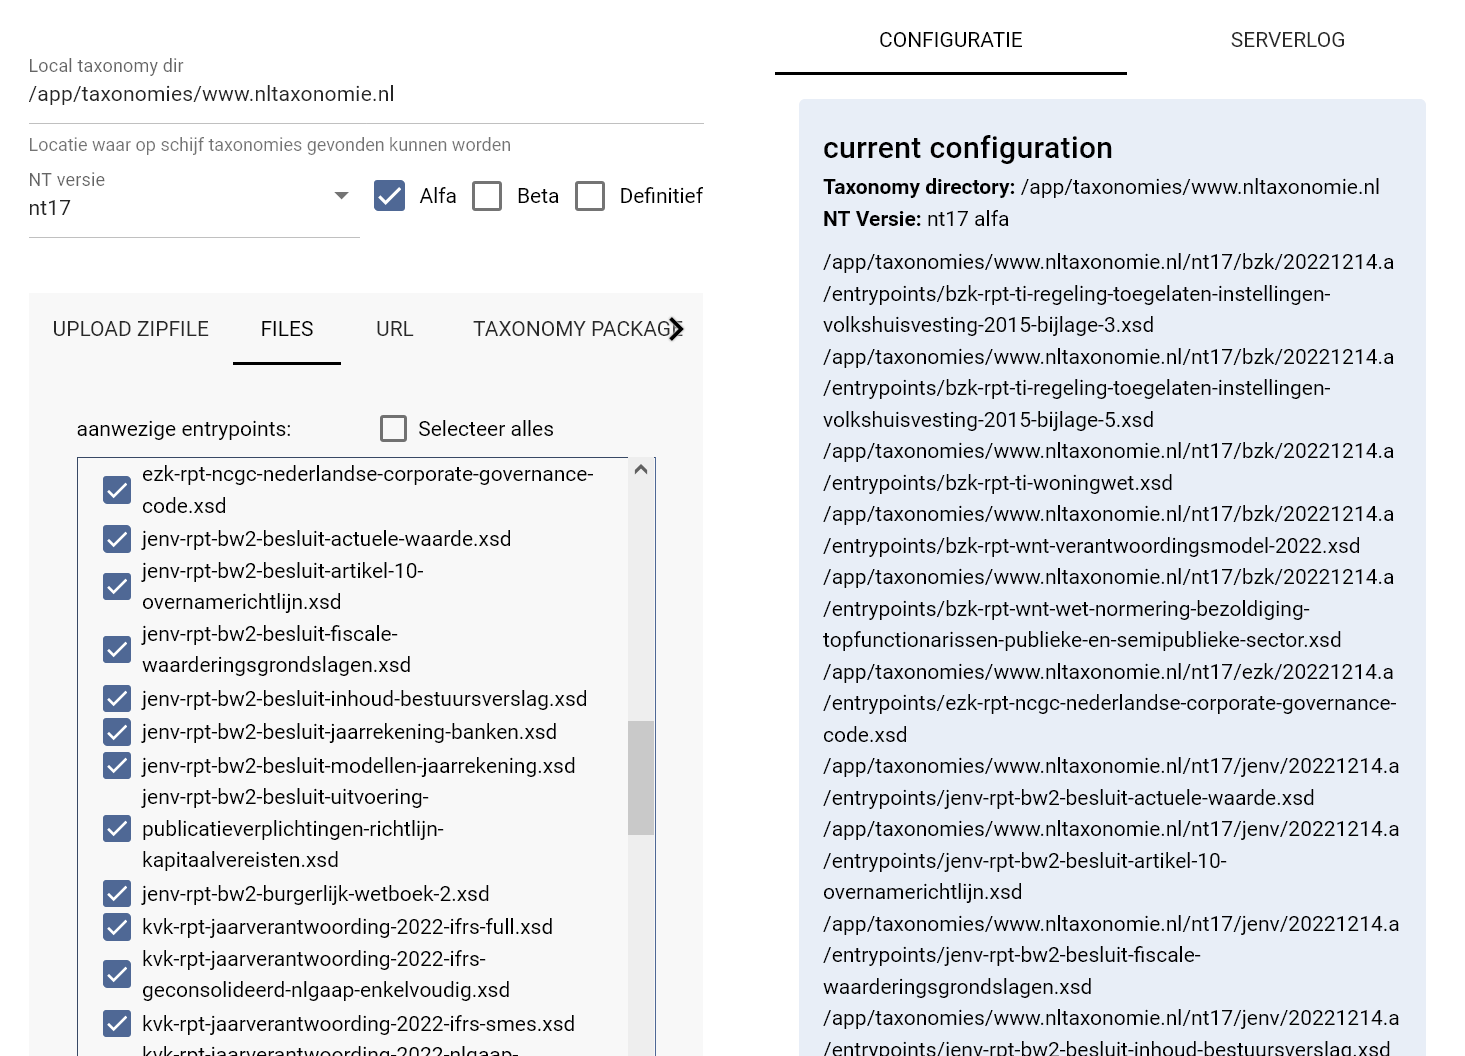Click bzk-rpt-ti-woningwet.xsd path in configuration
Image resolution: width=1465 pixels, height=1056 pixels.
coord(1108,467)
